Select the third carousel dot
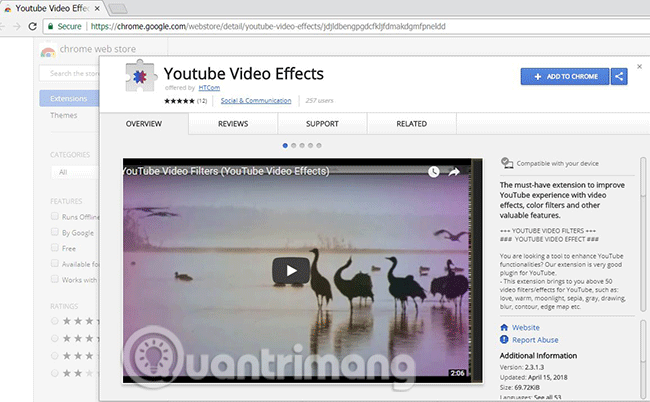Image resolution: width=650 pixels, height=402 pixels. click(302, 145)
